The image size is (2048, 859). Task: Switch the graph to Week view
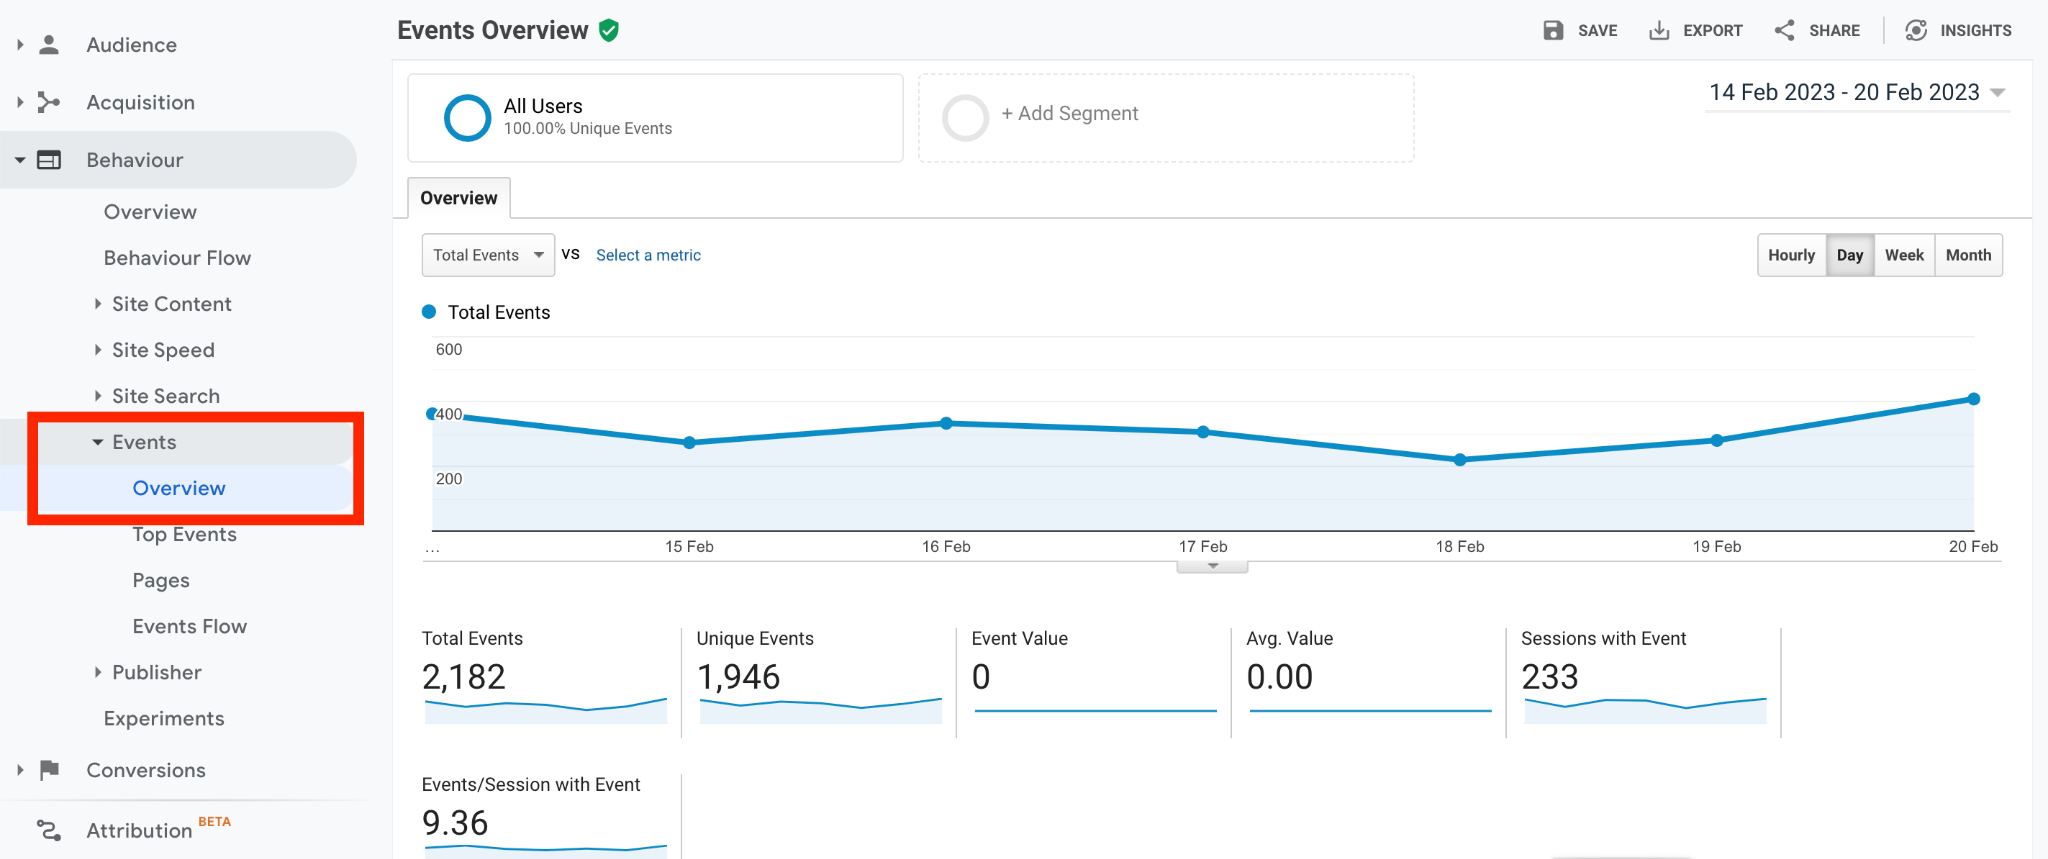pos(1904,255)
